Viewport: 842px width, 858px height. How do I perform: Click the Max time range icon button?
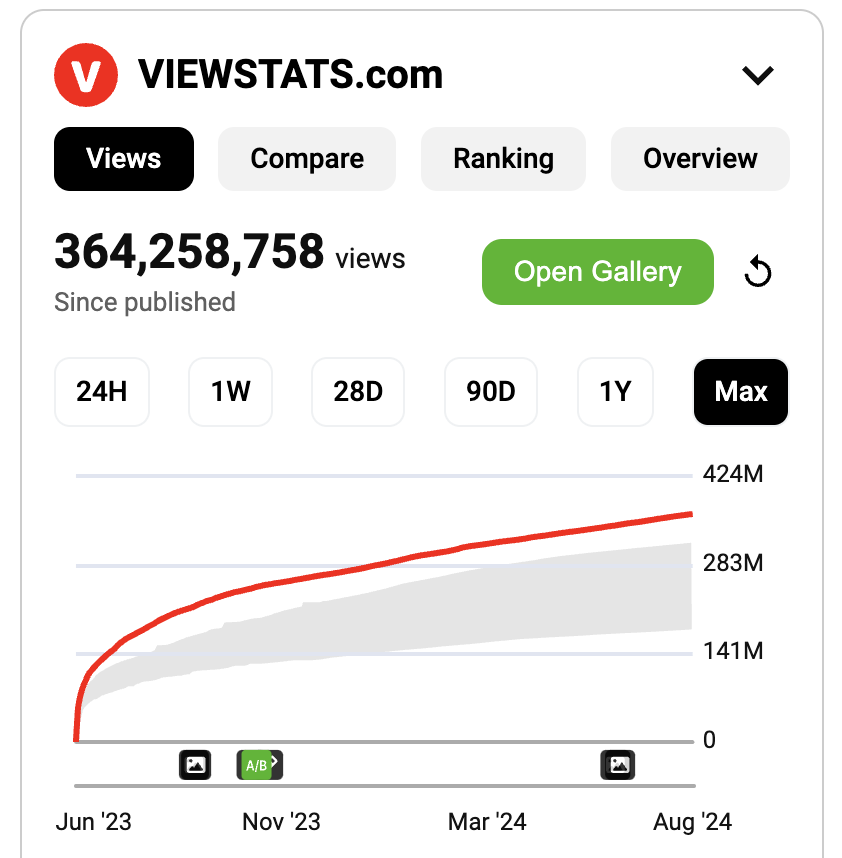[x=740, y=392]
